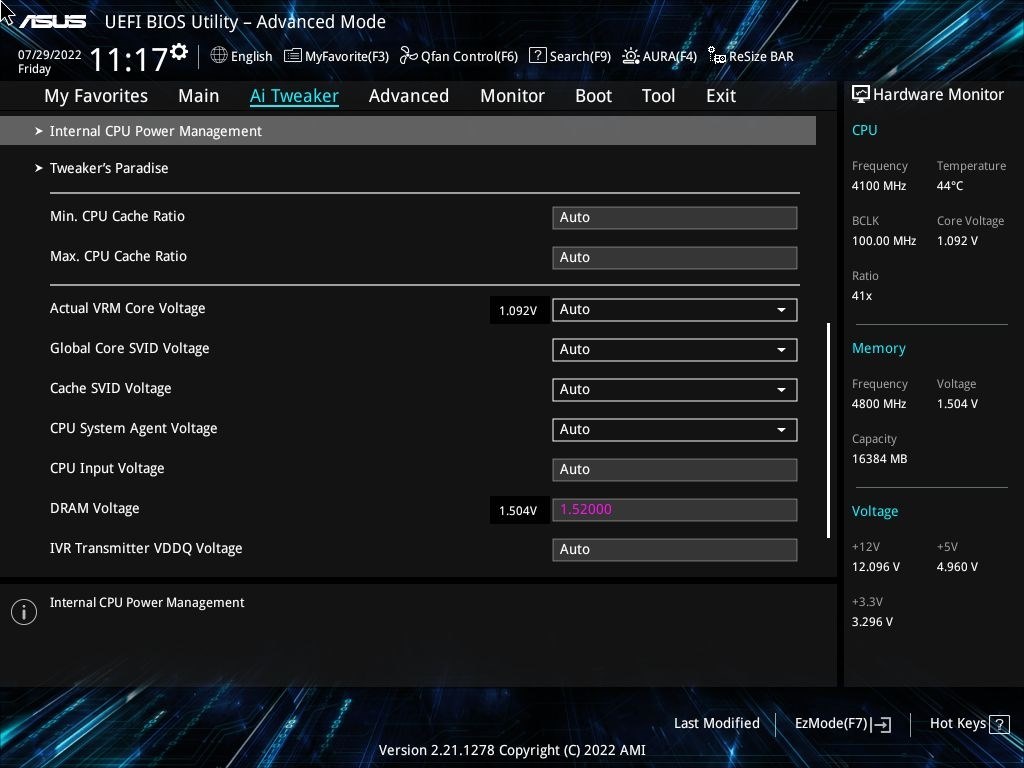This screenshot has height=768, width=1024.
Task: Click the DRAM Voltage label
Action: (x=95, y=508)
